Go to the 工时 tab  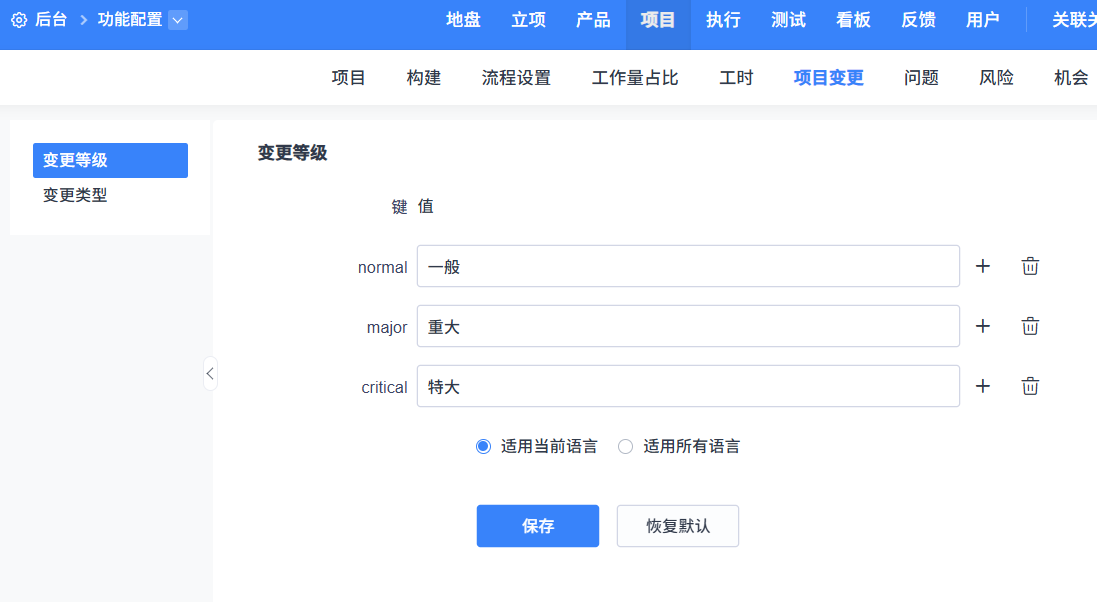point(736,78)
